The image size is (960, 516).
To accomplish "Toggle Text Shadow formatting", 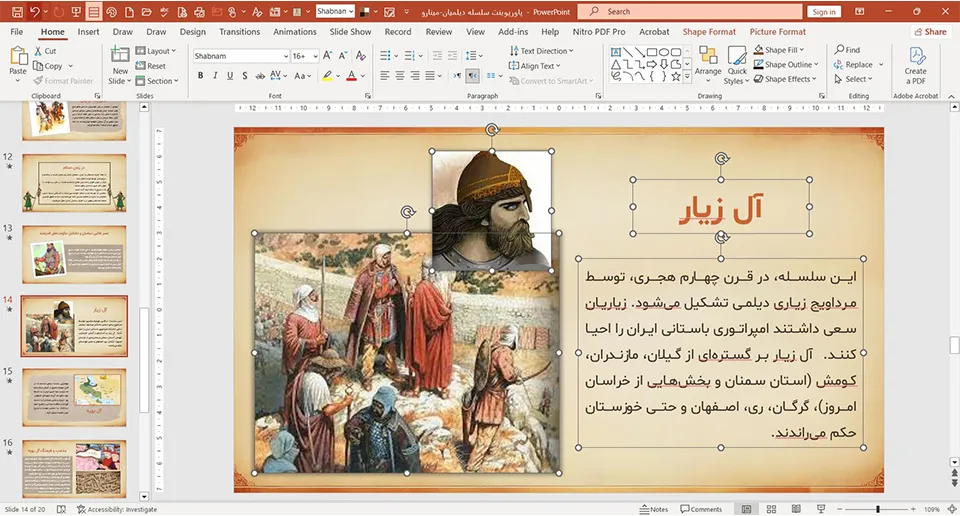I will click(245, 76).
